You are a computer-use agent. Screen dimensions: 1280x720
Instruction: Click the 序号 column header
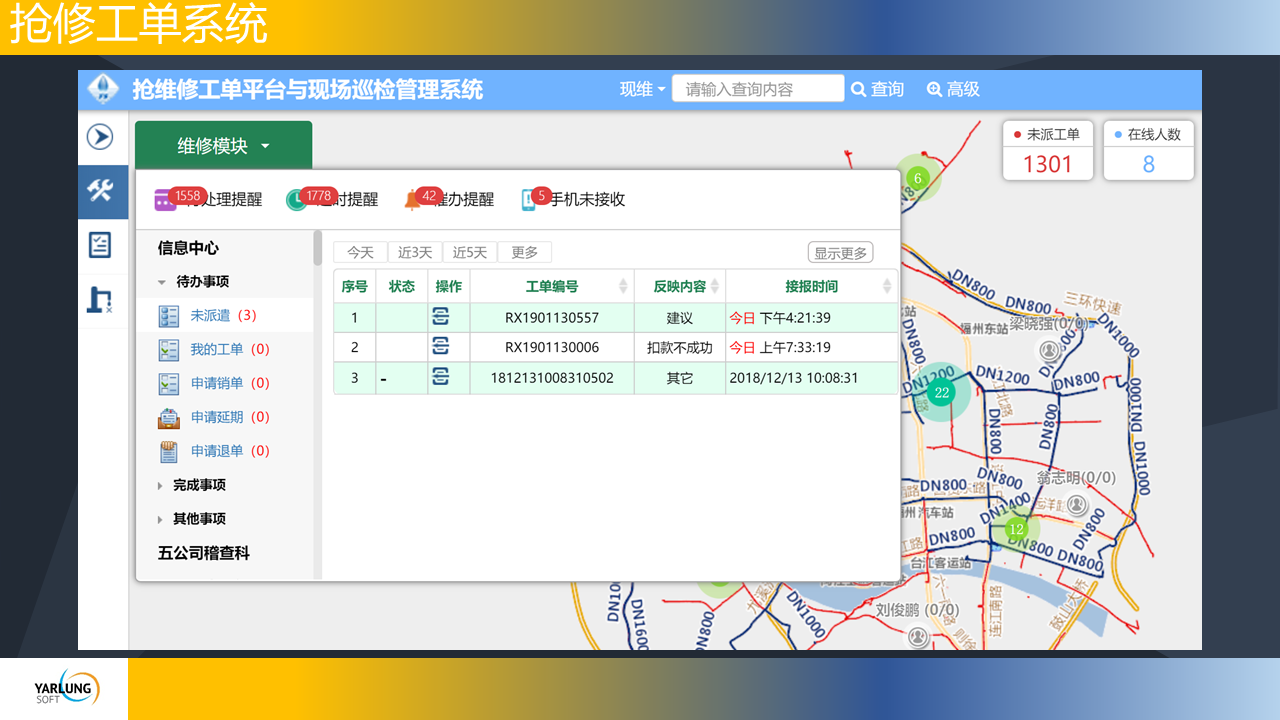coord(355,286)
